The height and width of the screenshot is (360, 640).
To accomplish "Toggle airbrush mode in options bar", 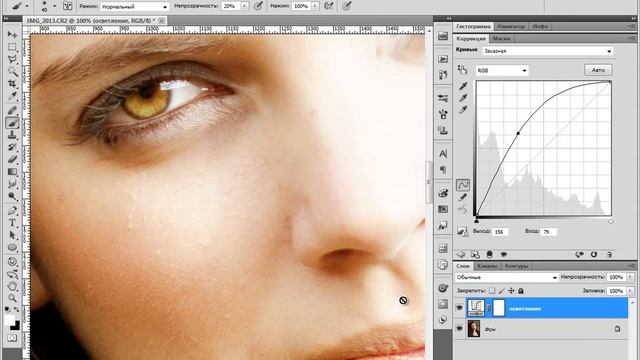I will pos(328,6).
